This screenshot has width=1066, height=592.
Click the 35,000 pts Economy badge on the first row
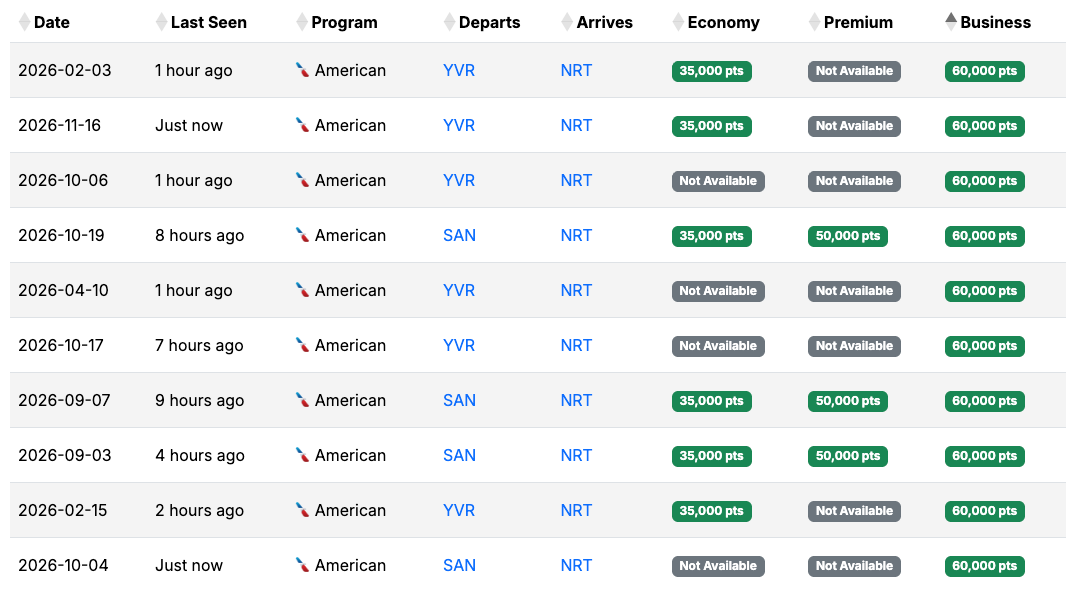click(711, 70)
